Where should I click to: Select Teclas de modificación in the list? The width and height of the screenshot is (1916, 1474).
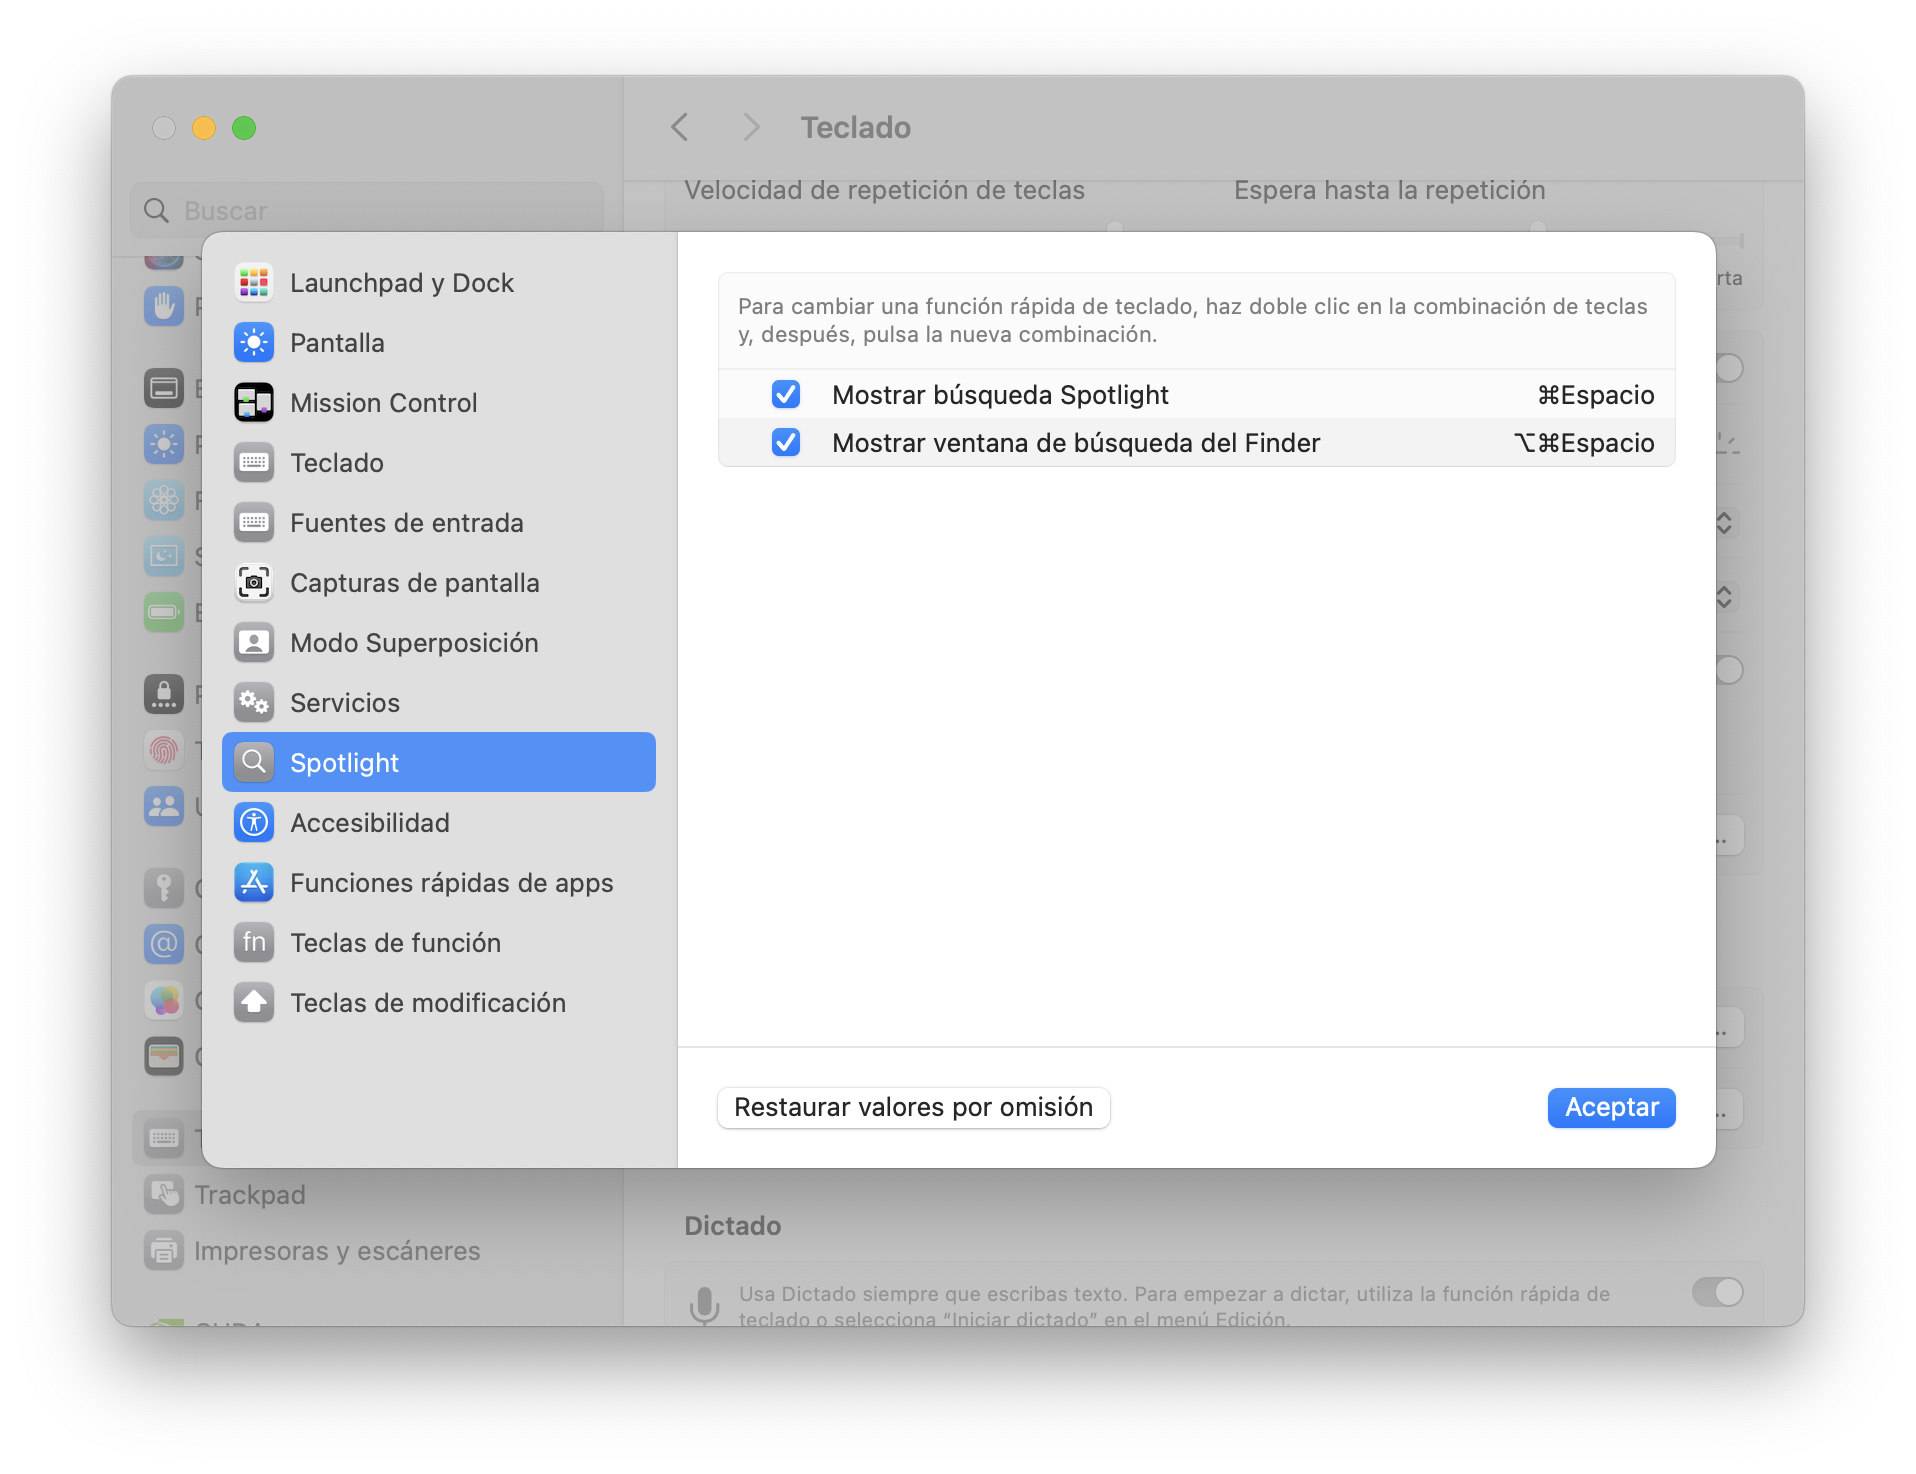point(427,1003)
